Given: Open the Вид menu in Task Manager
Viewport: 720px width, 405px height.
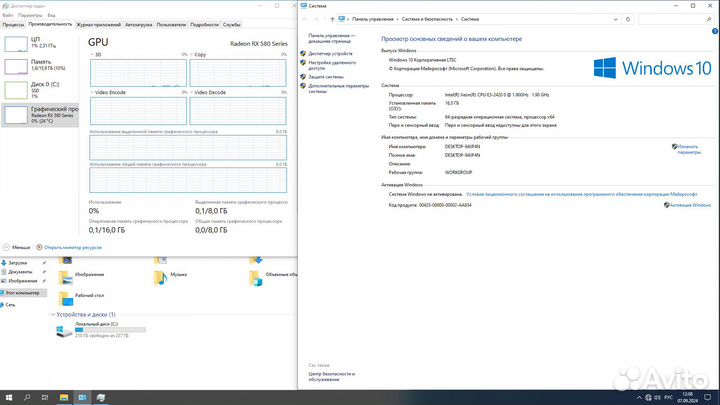Looking at the screenshot, I should (51, 15).
